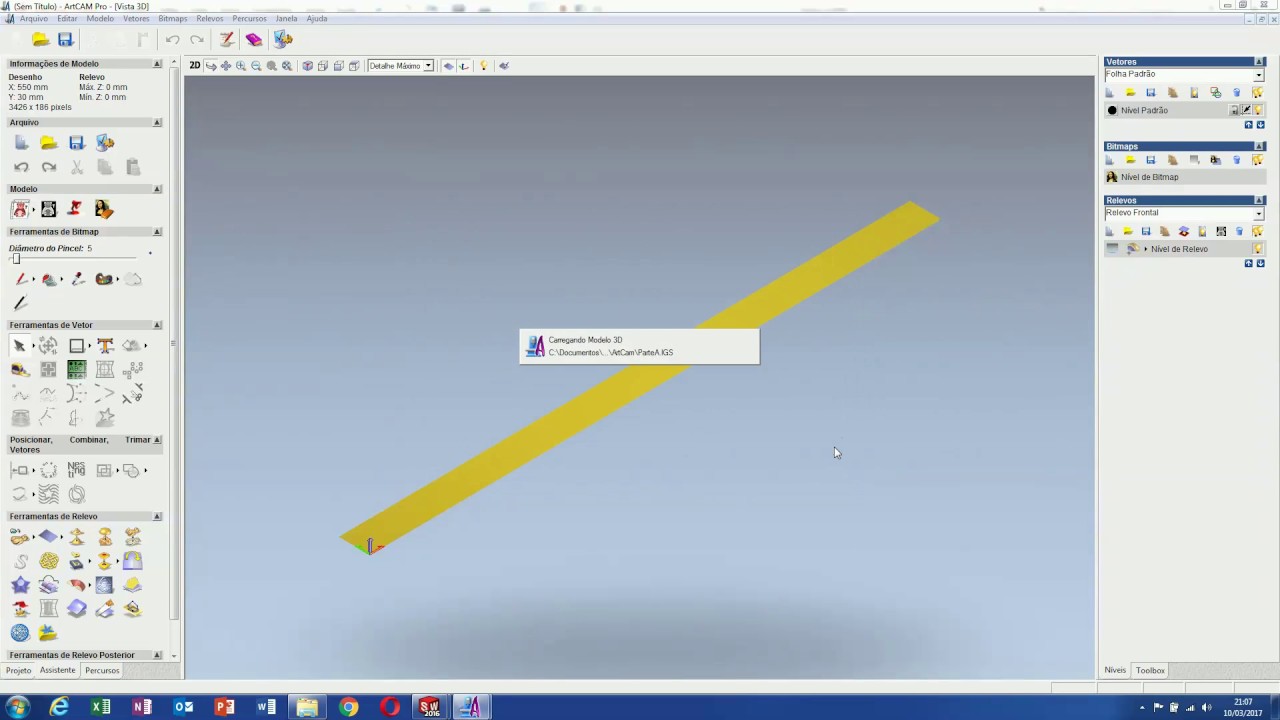Screen dimensions: 1280x720
Task: Delete relief layer with trash icon
Action: pyautogui.click(x=1239, y=231)
